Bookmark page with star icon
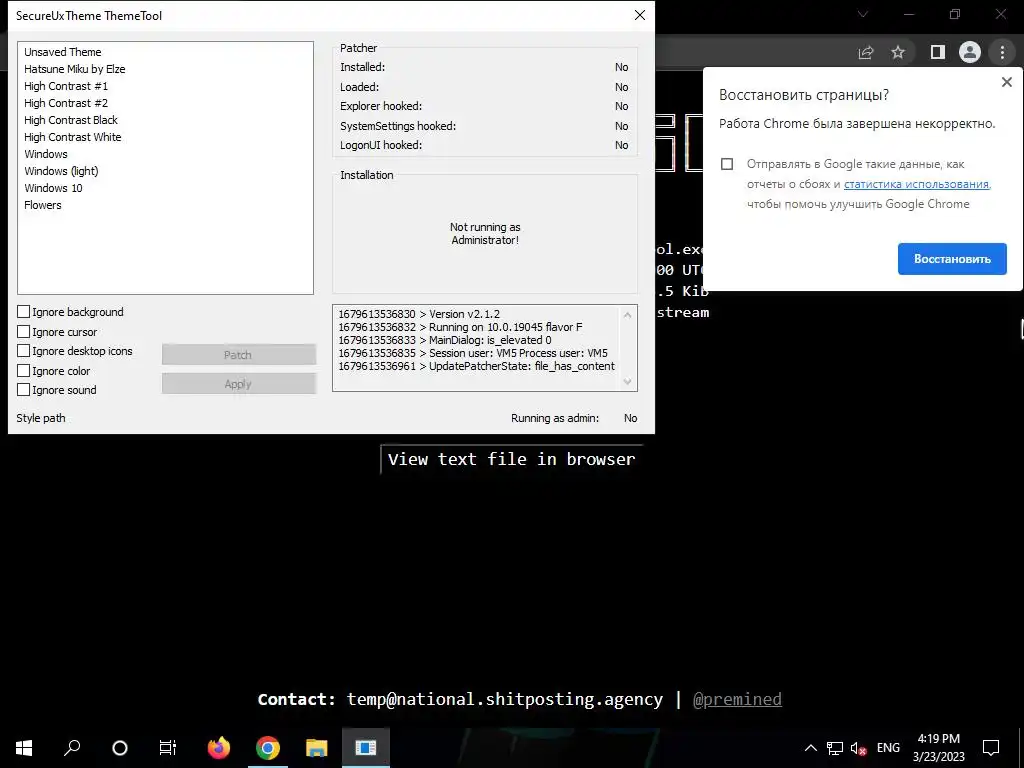Image resolution: width=1024 pixels, height=768 pixels. coord(898,52)
